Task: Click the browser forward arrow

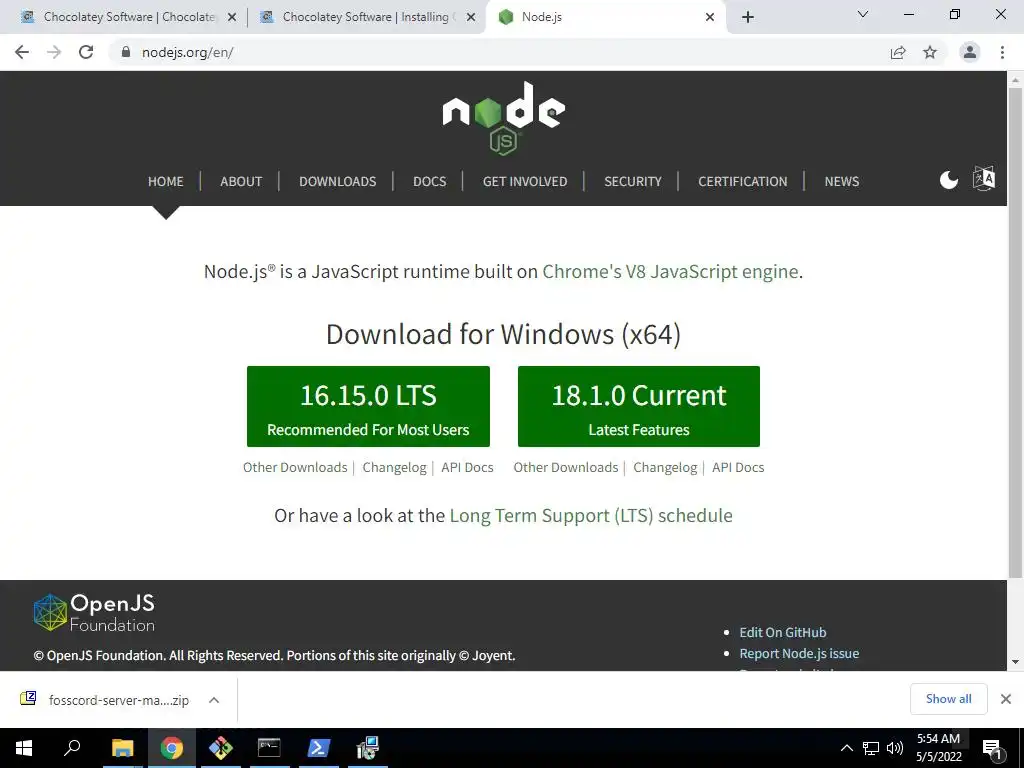Action: [x=54, y=52]
